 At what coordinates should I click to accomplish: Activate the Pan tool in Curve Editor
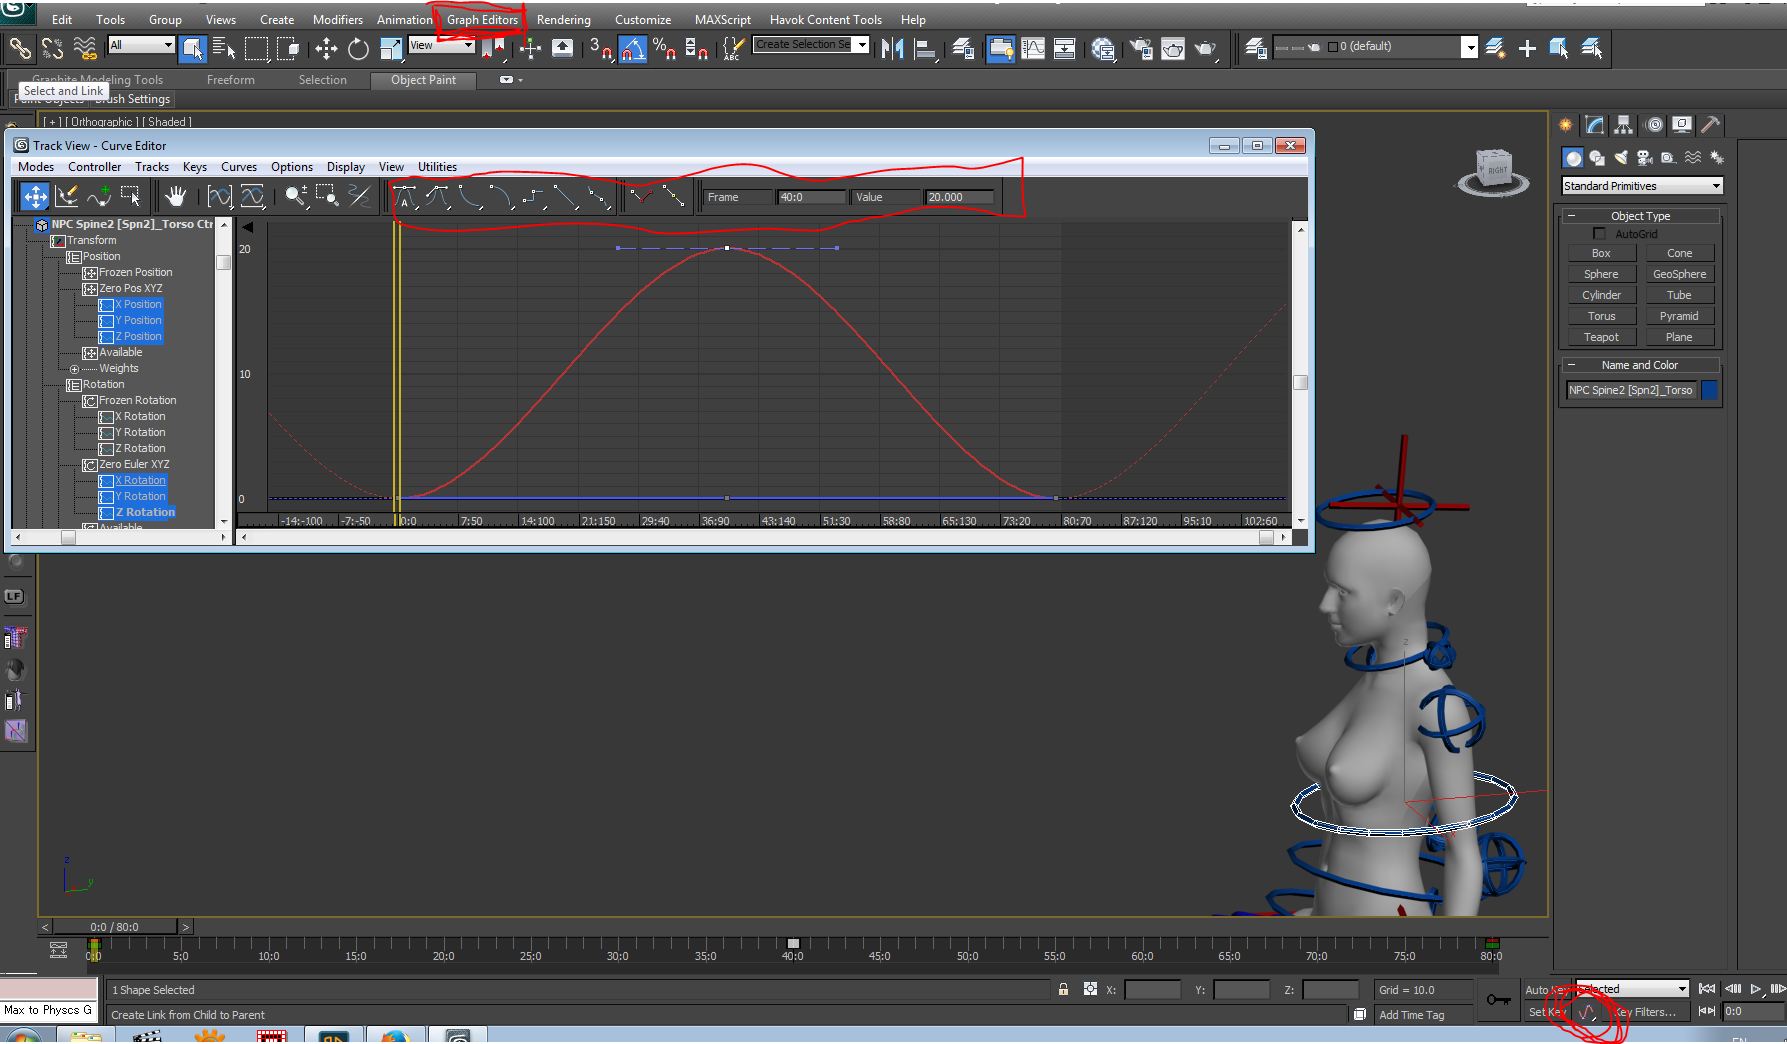pyautogui.click(x=176, y=196)
